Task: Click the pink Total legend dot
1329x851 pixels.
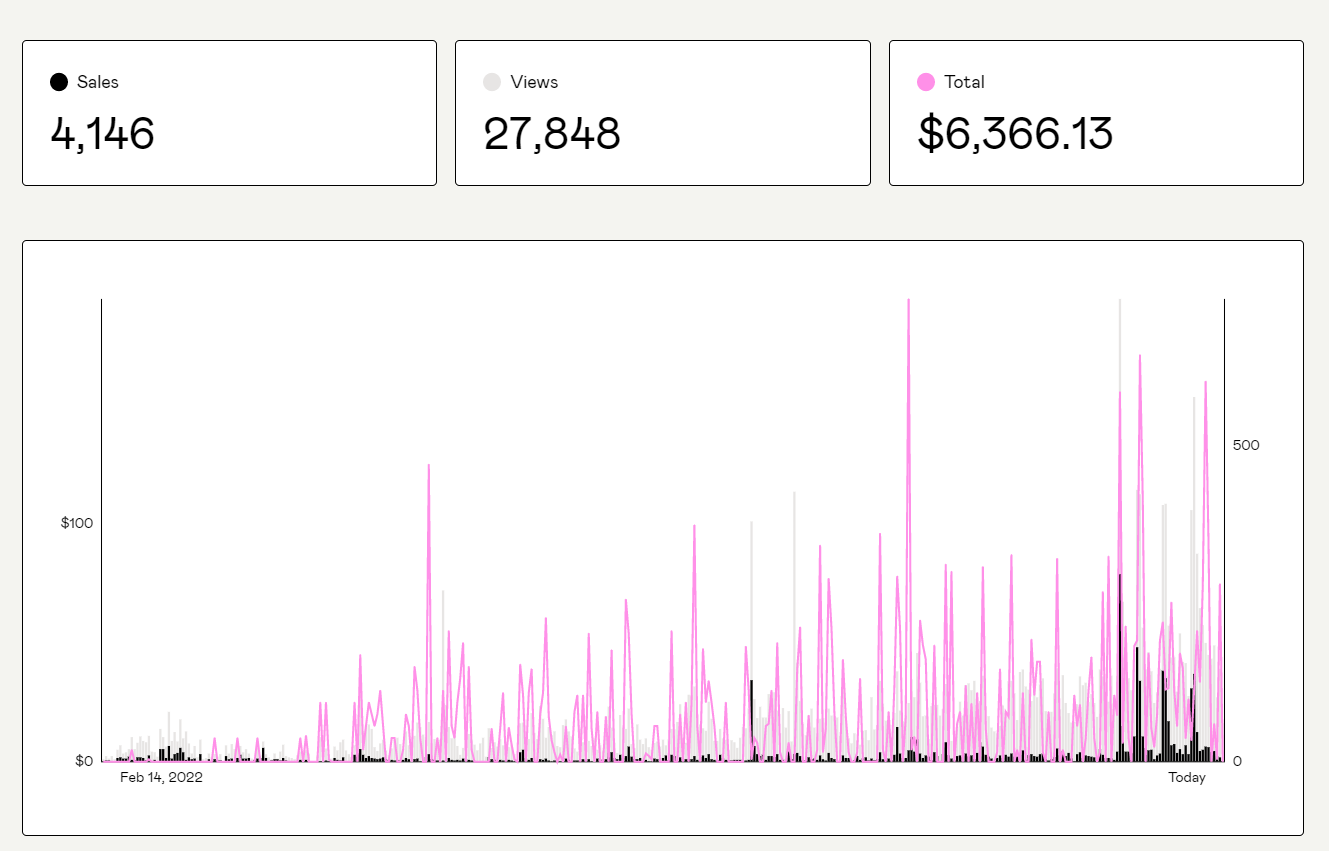Action: click(926, 82)
